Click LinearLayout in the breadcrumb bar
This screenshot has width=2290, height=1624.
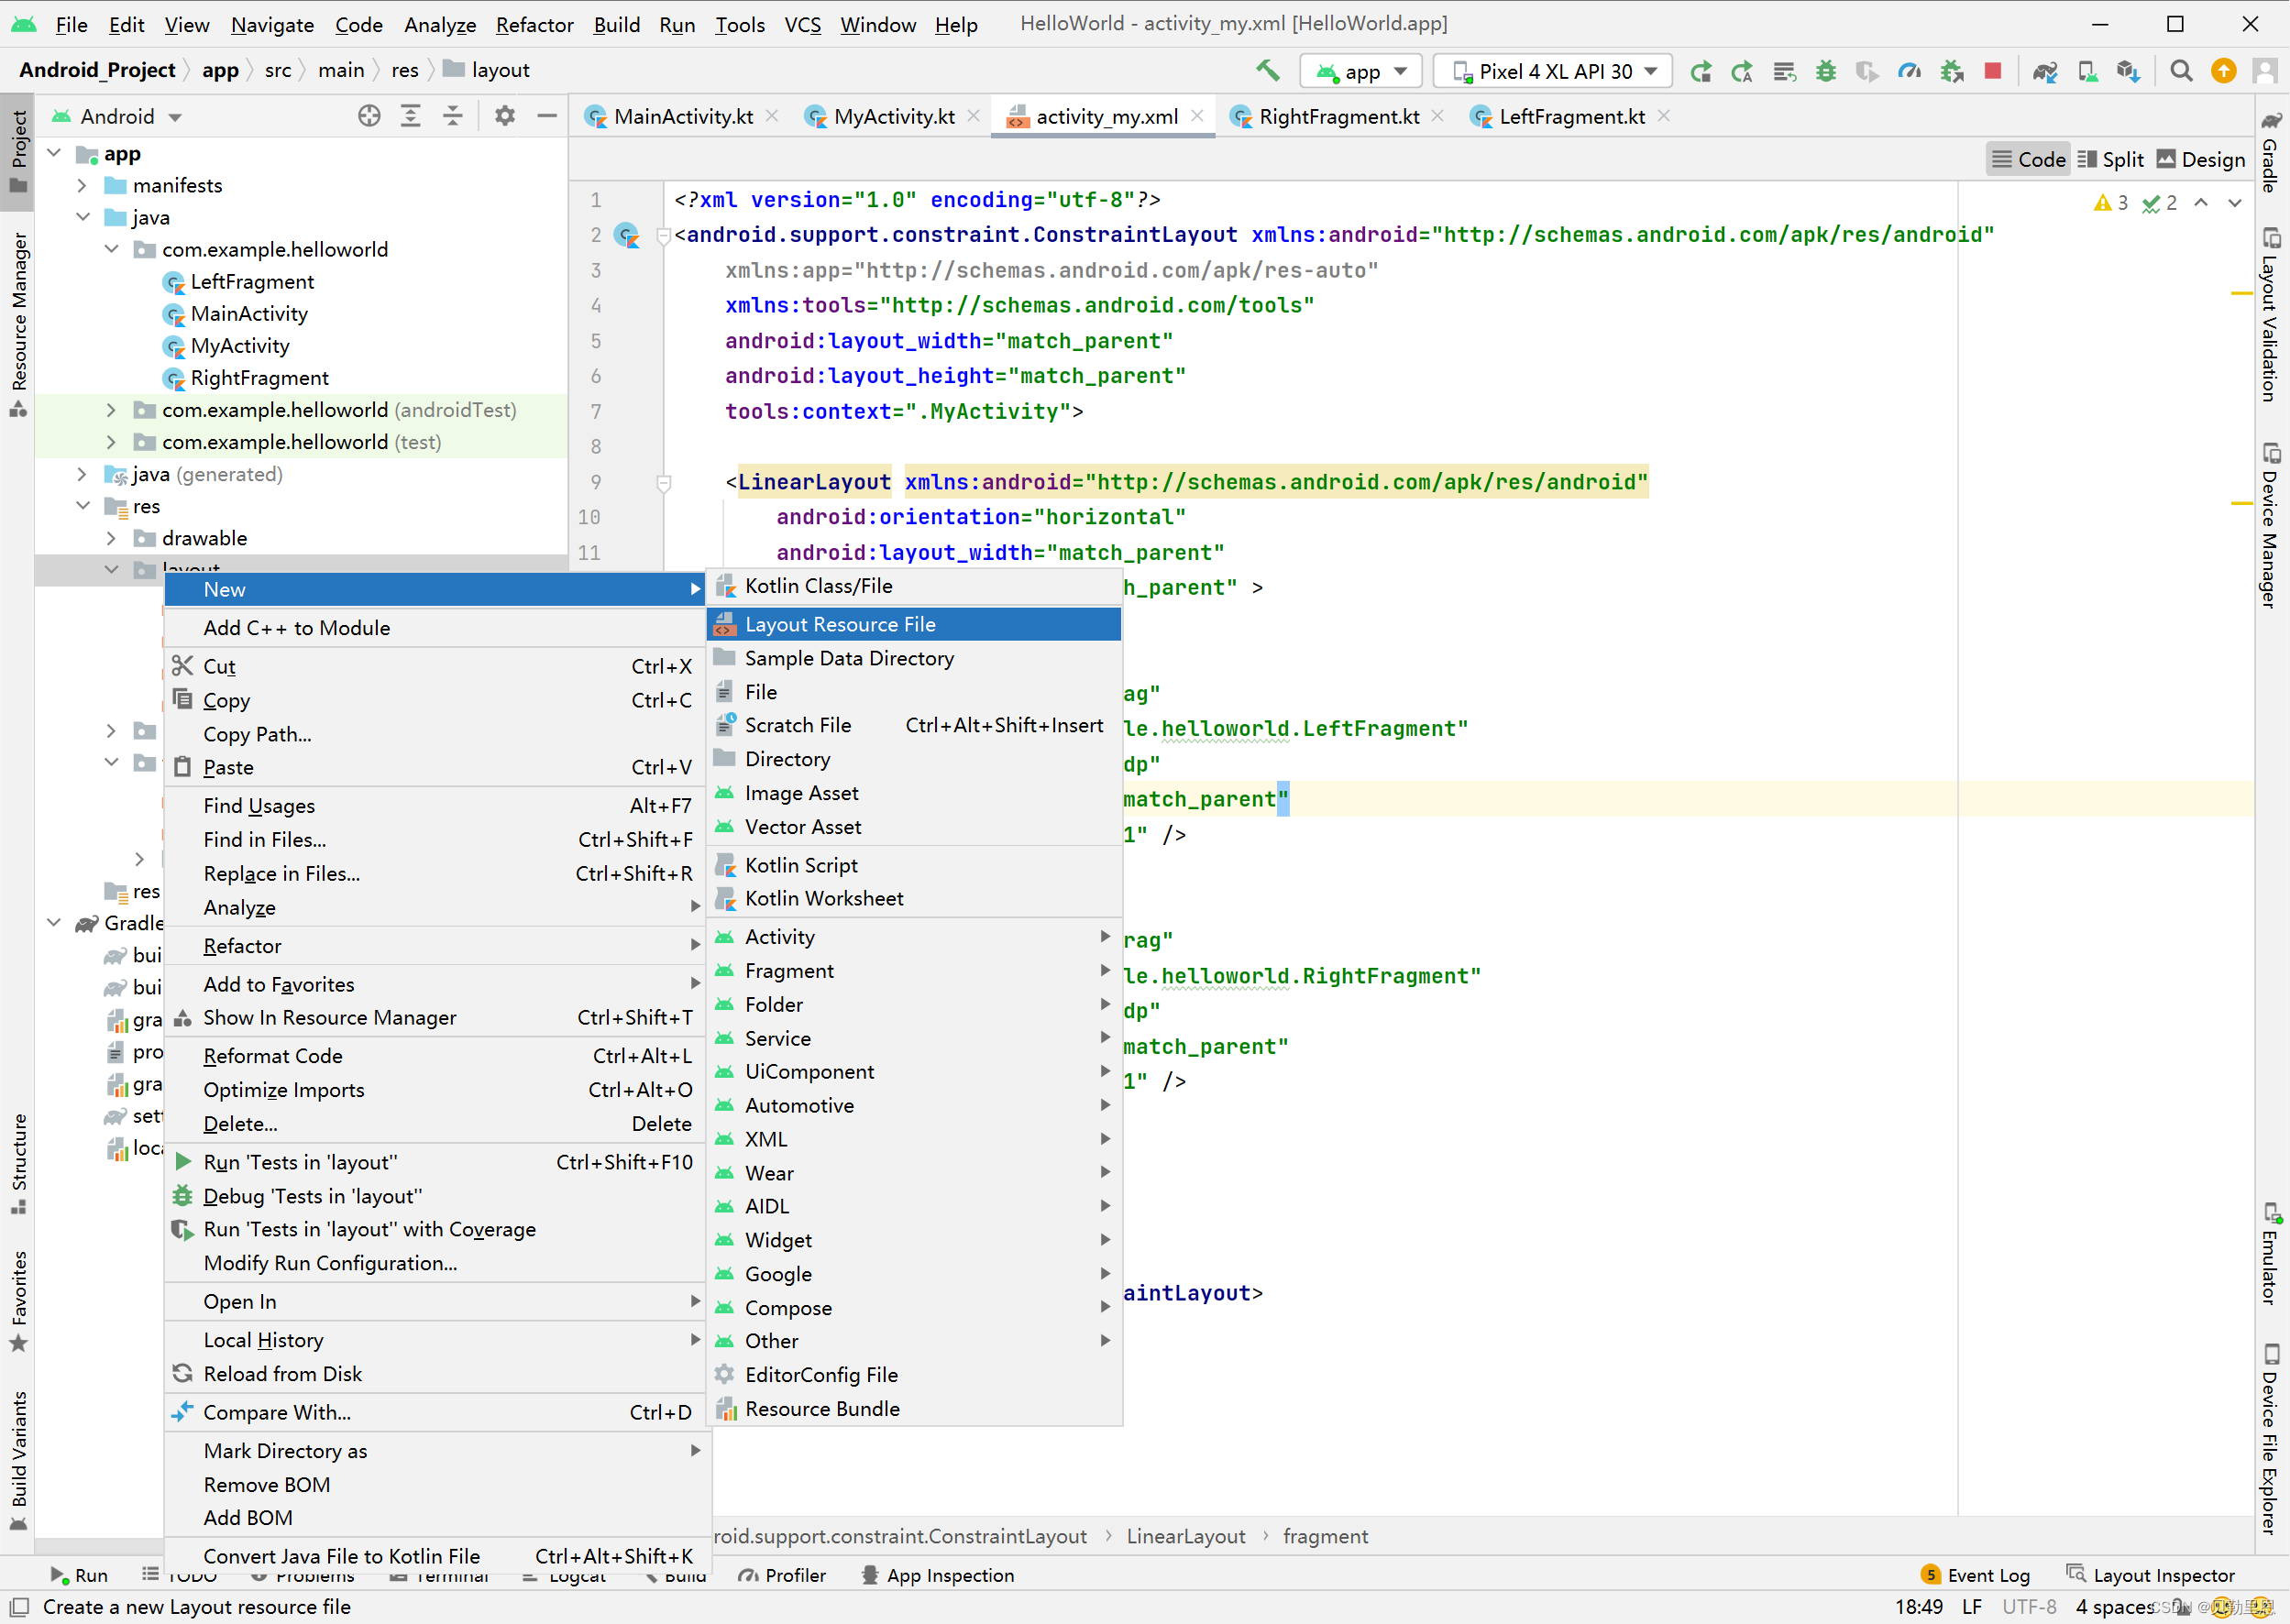coord(1185,1536)
